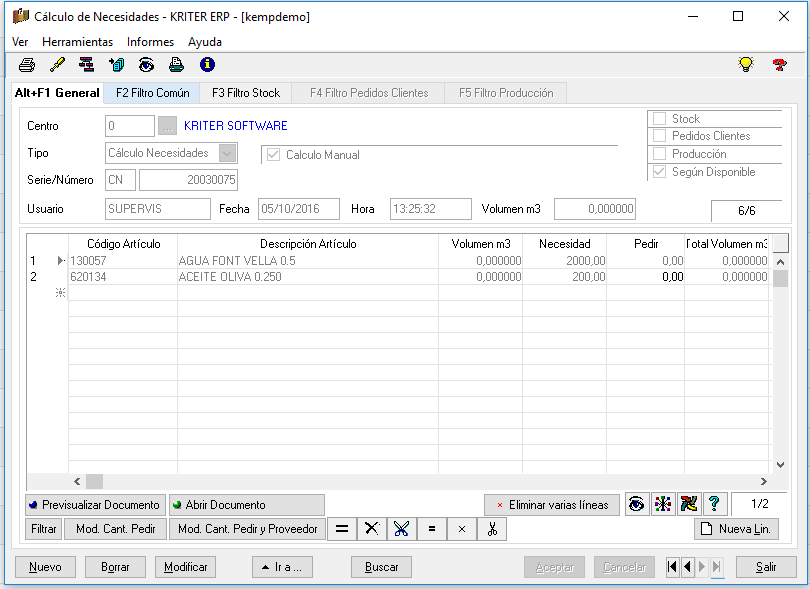Screen dimensions: 810x589
Task: Click the Centro lookup ellipsis button
Action: 167,126
